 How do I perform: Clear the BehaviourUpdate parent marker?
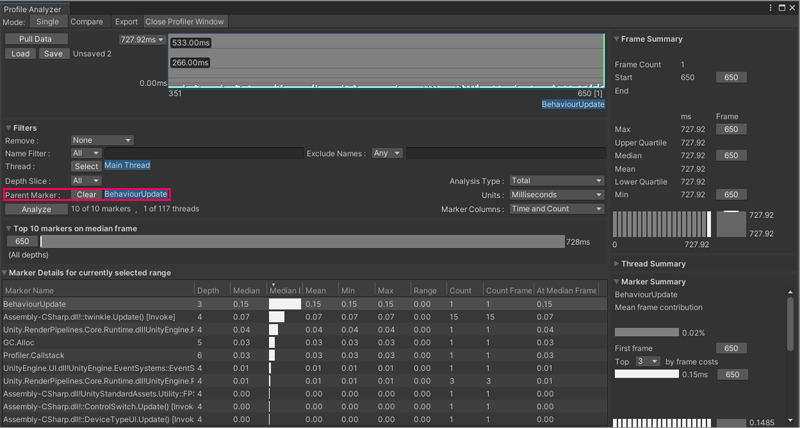click(x=86, y=194)
